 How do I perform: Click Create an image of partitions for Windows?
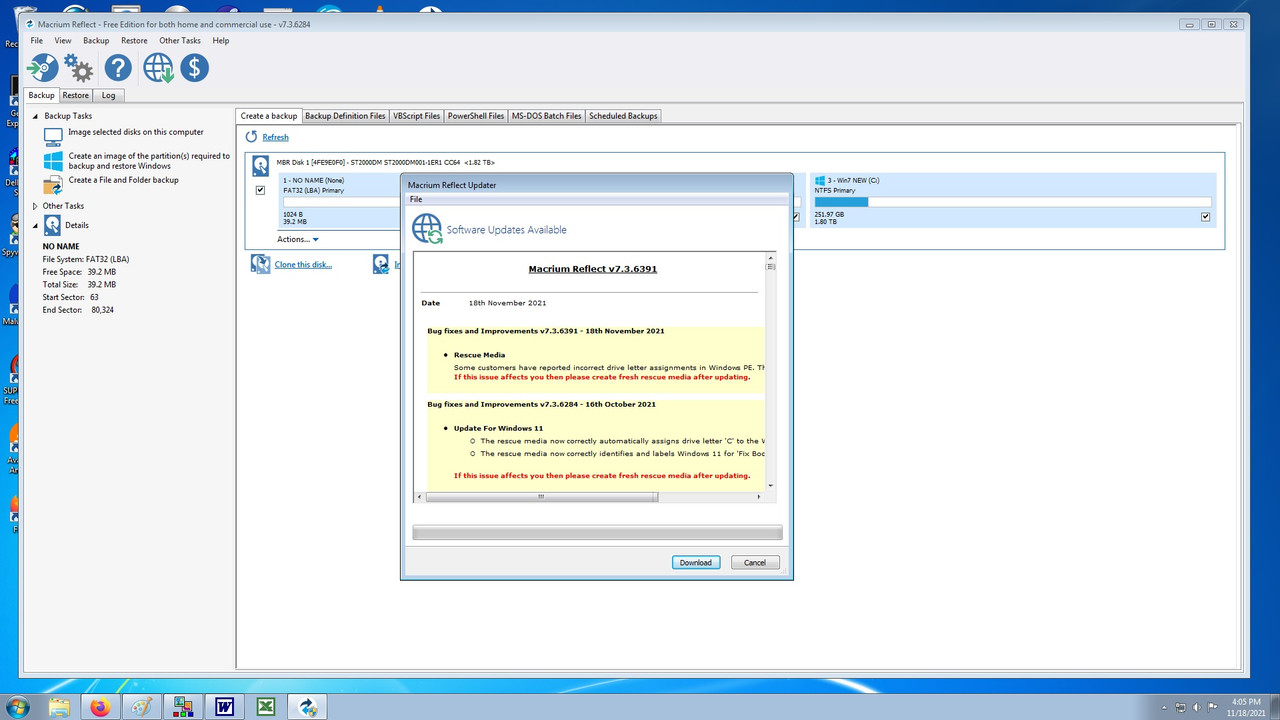[x=149, y=161]
